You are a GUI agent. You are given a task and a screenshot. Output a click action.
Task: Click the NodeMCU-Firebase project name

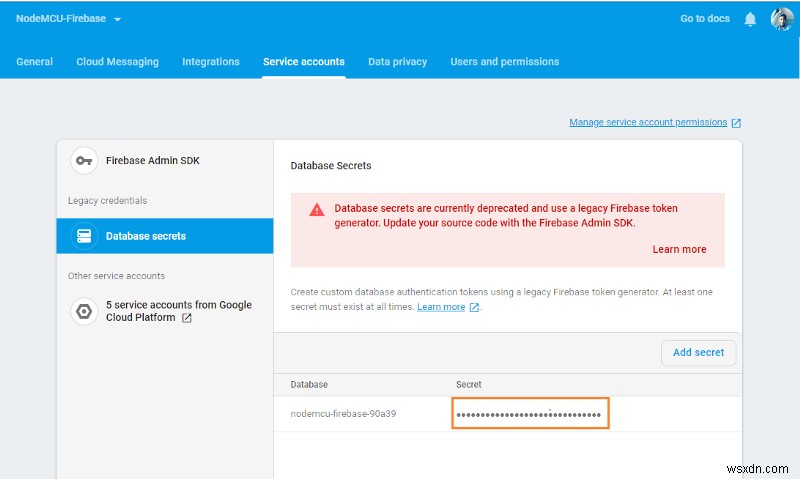[x=61, y=18]
